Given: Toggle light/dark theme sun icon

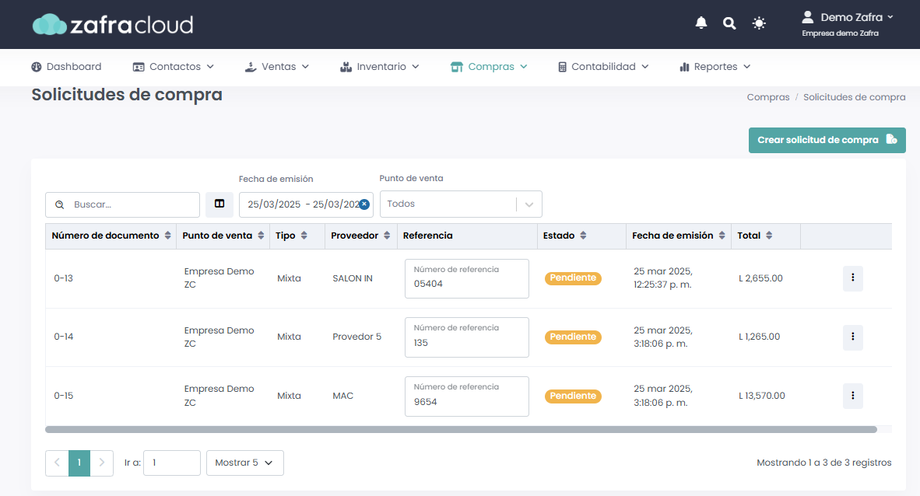Looking at the screenshot, I should tap(759, 23).
